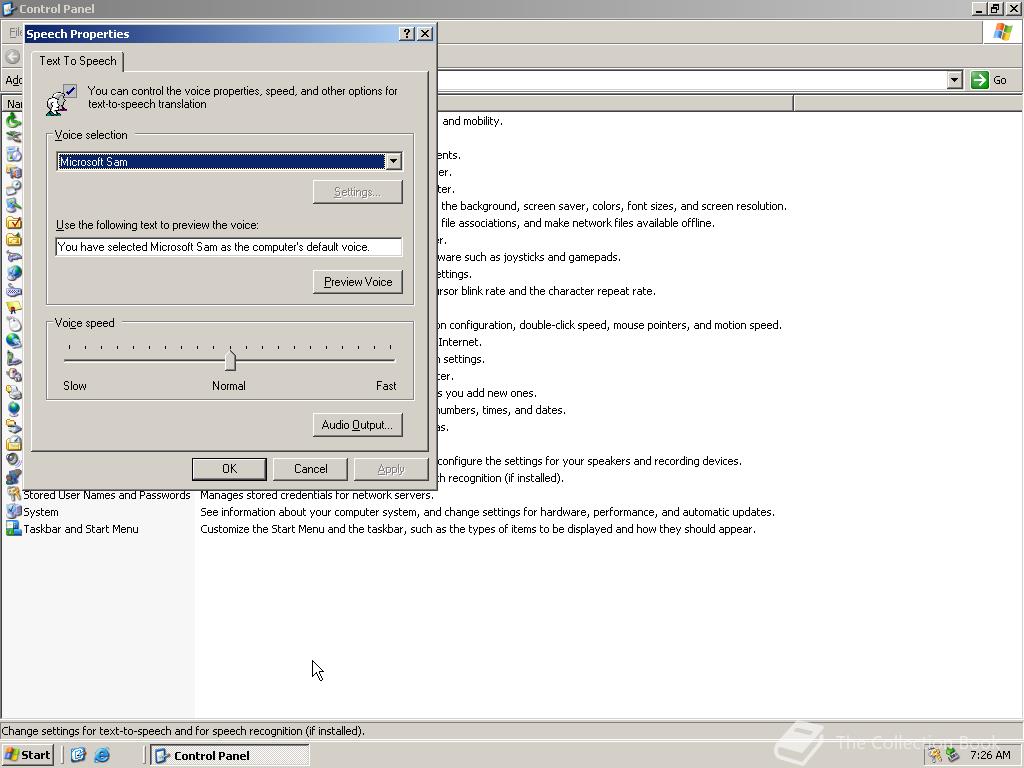Click the Control Panel taskbar button
This screenshot has width=1024, height=768.
pyautogui.click(x=229, y=755)
